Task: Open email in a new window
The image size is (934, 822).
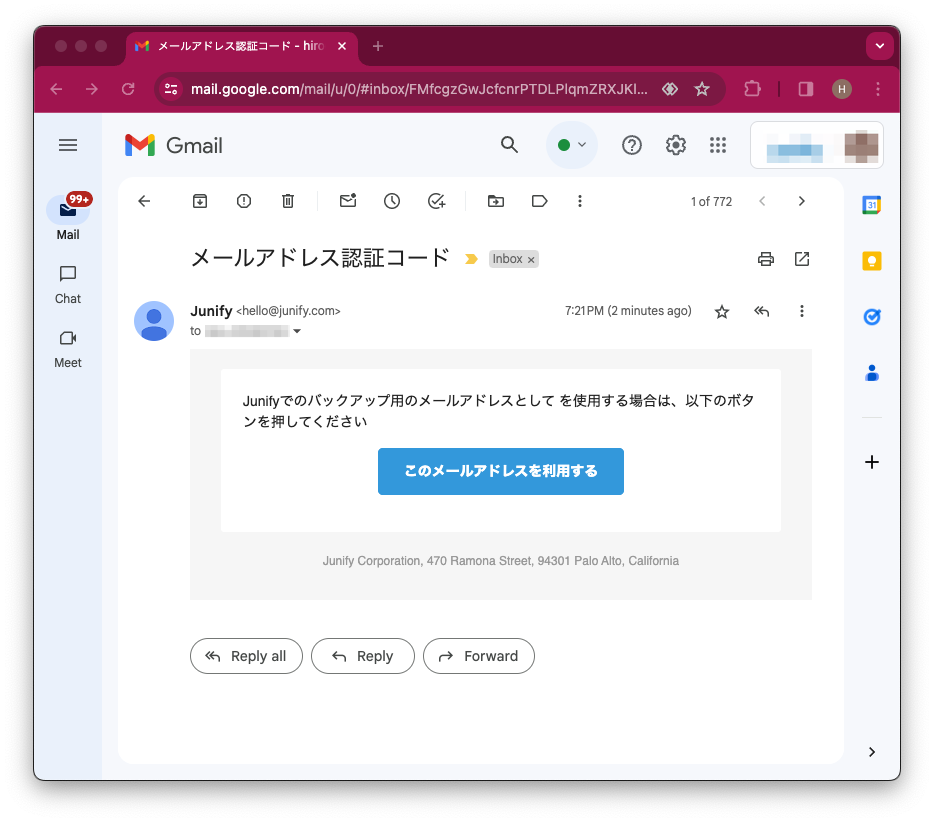Action: click(802, 259)
